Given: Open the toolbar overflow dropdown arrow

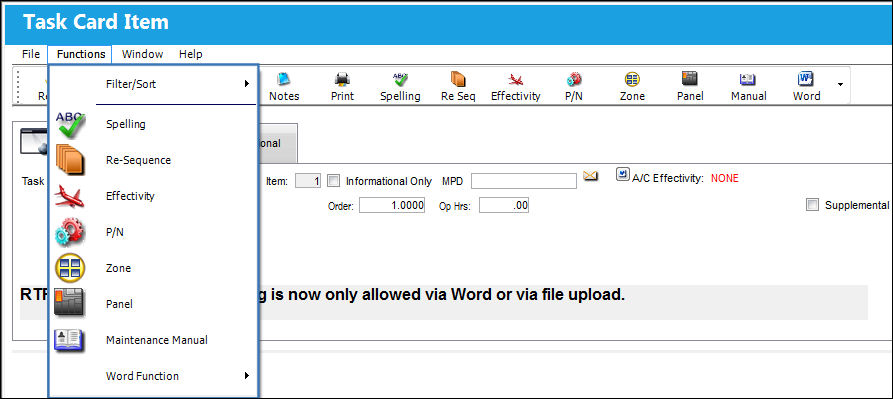Looking at the screenshot, I should click(840, 84).
